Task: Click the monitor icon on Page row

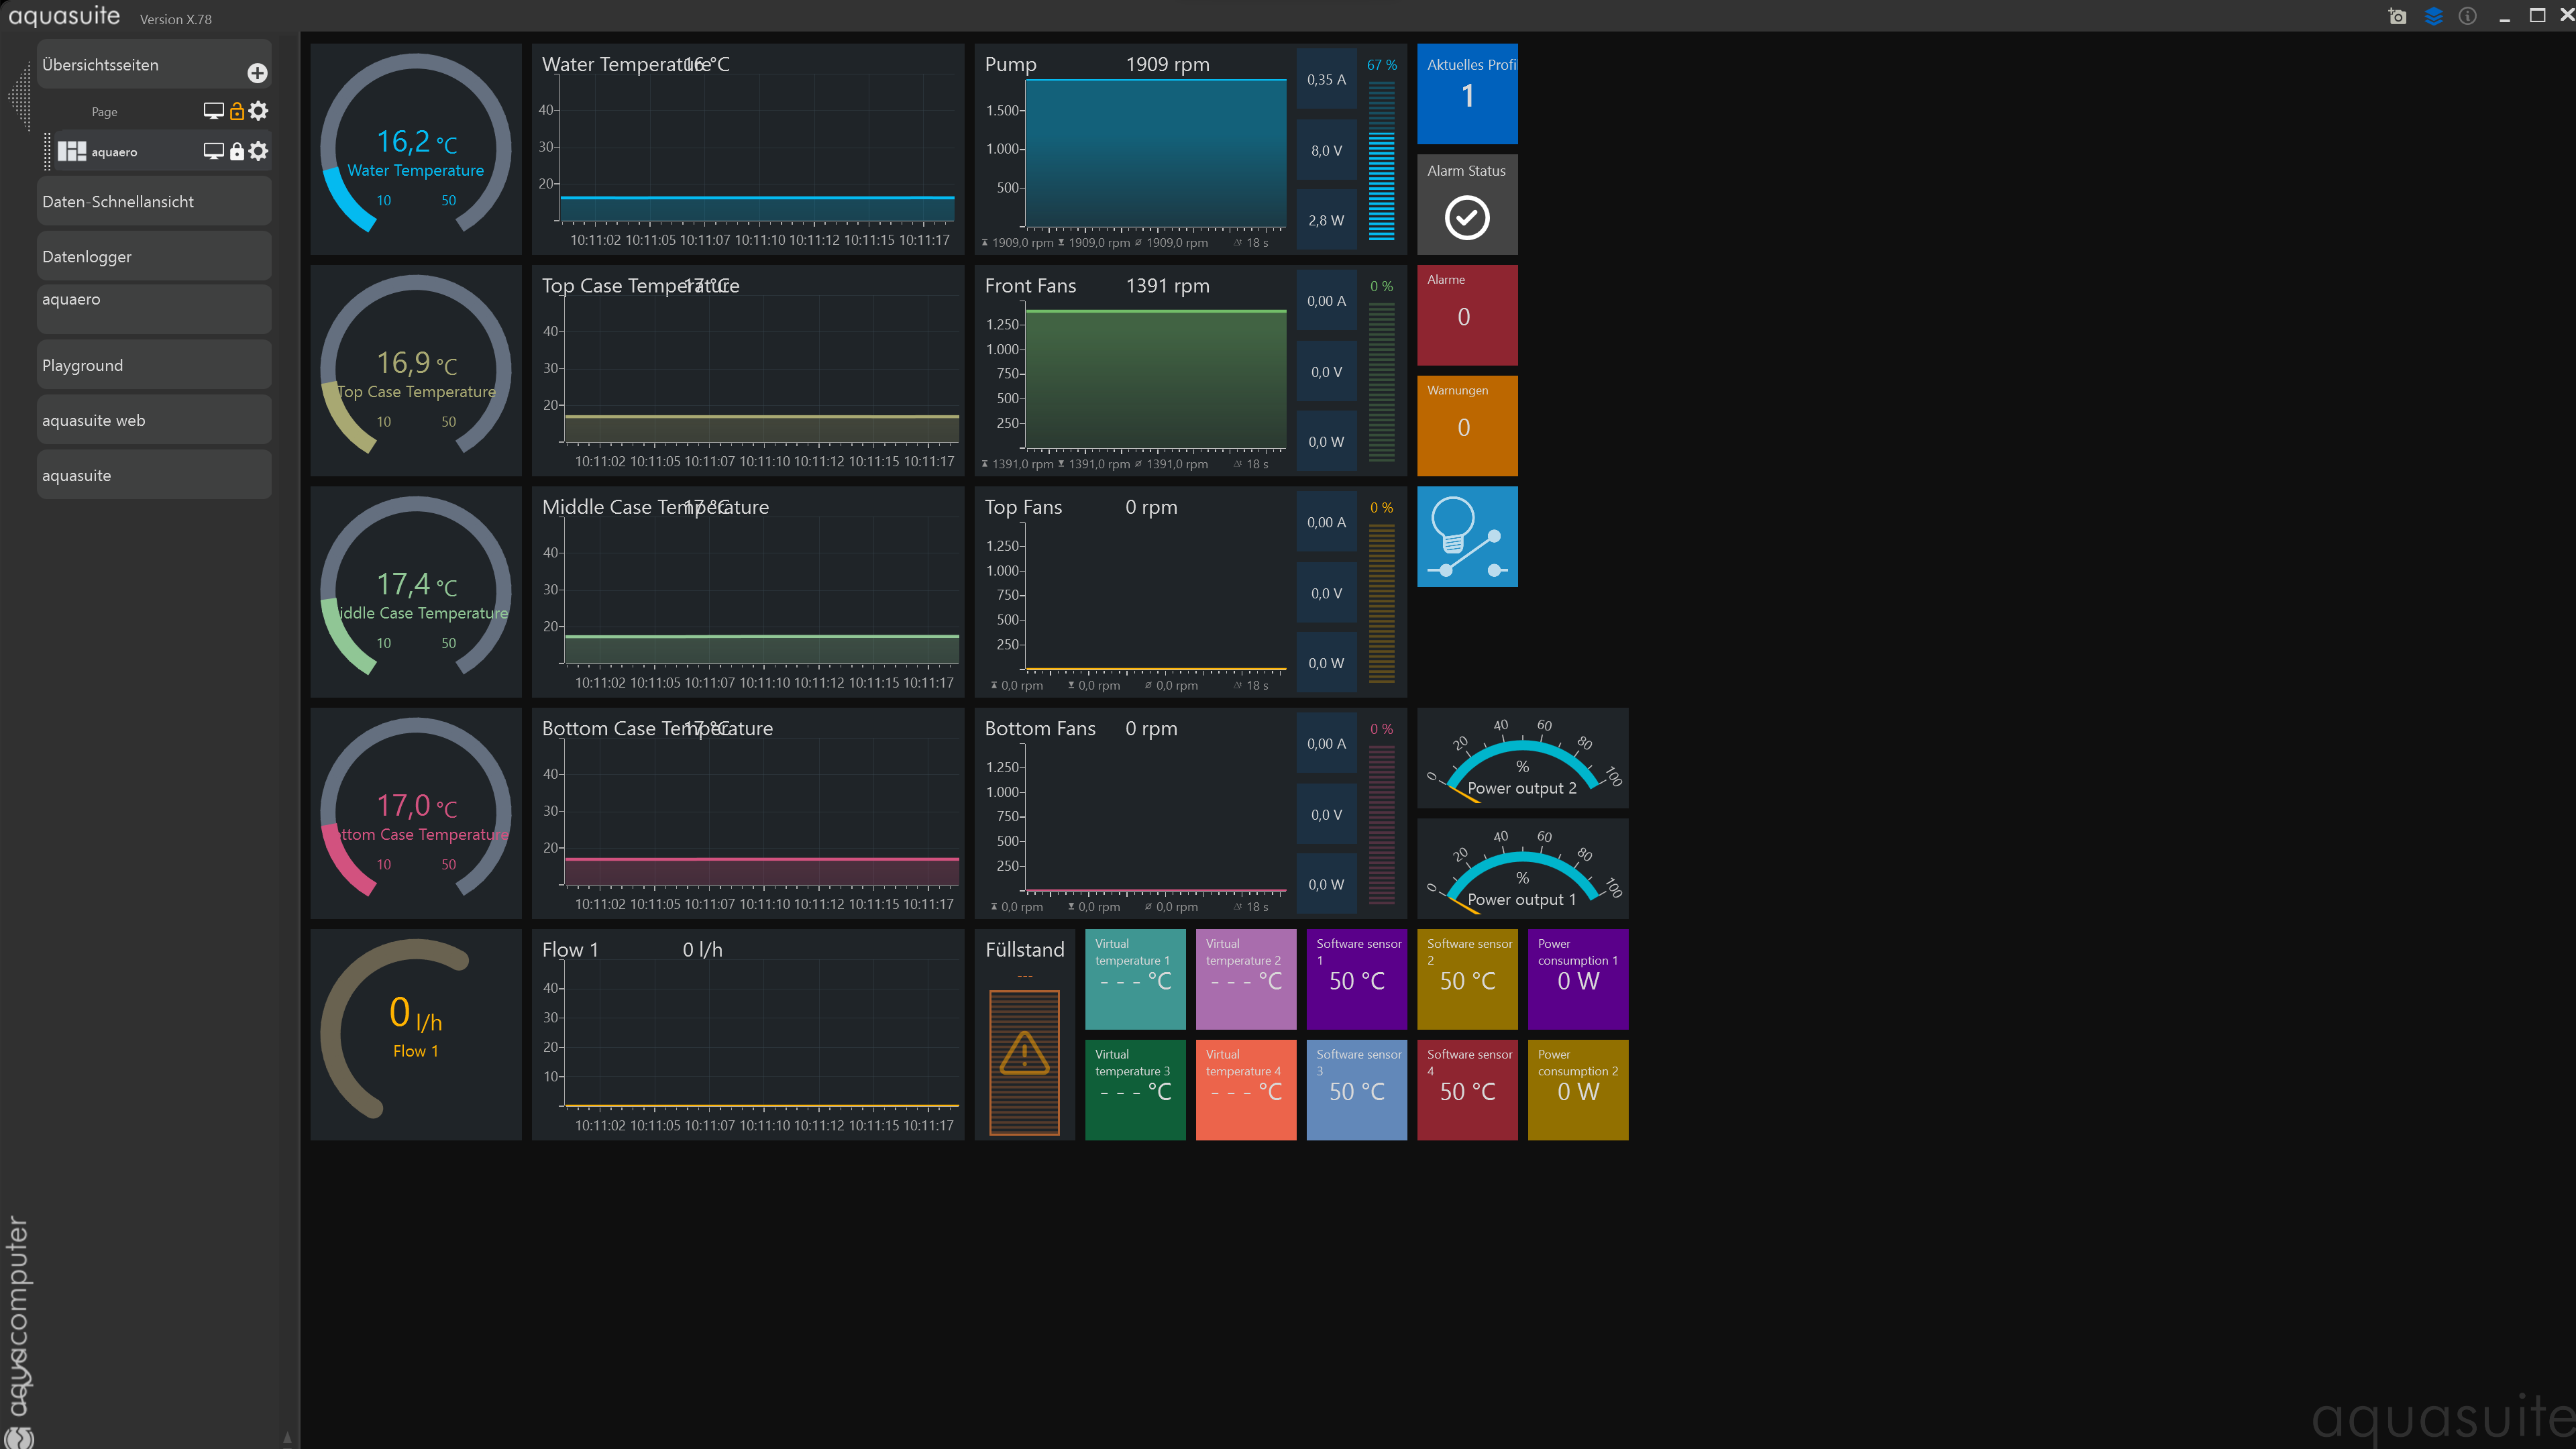Action: (x=213, y=111)
